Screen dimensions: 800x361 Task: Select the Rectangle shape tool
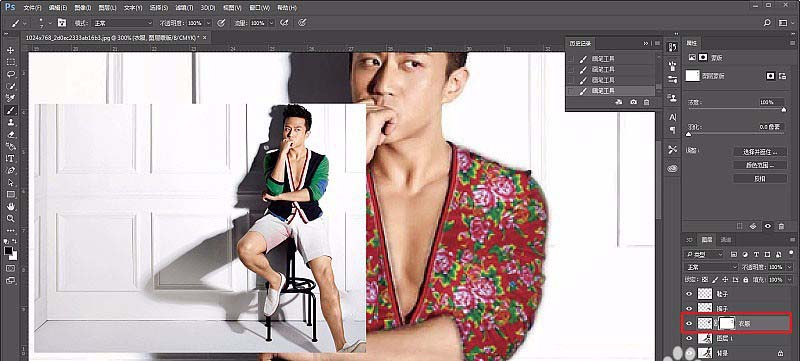11,194
